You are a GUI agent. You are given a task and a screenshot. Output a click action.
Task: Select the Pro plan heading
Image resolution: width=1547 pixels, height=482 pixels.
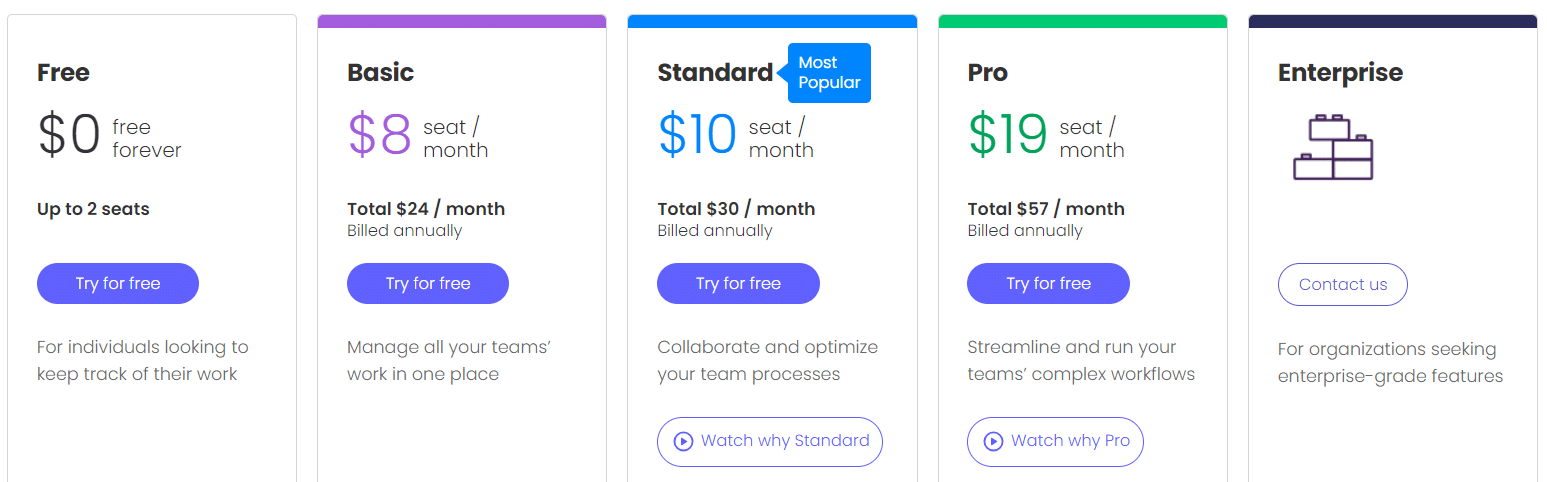[x=987, y=73]
